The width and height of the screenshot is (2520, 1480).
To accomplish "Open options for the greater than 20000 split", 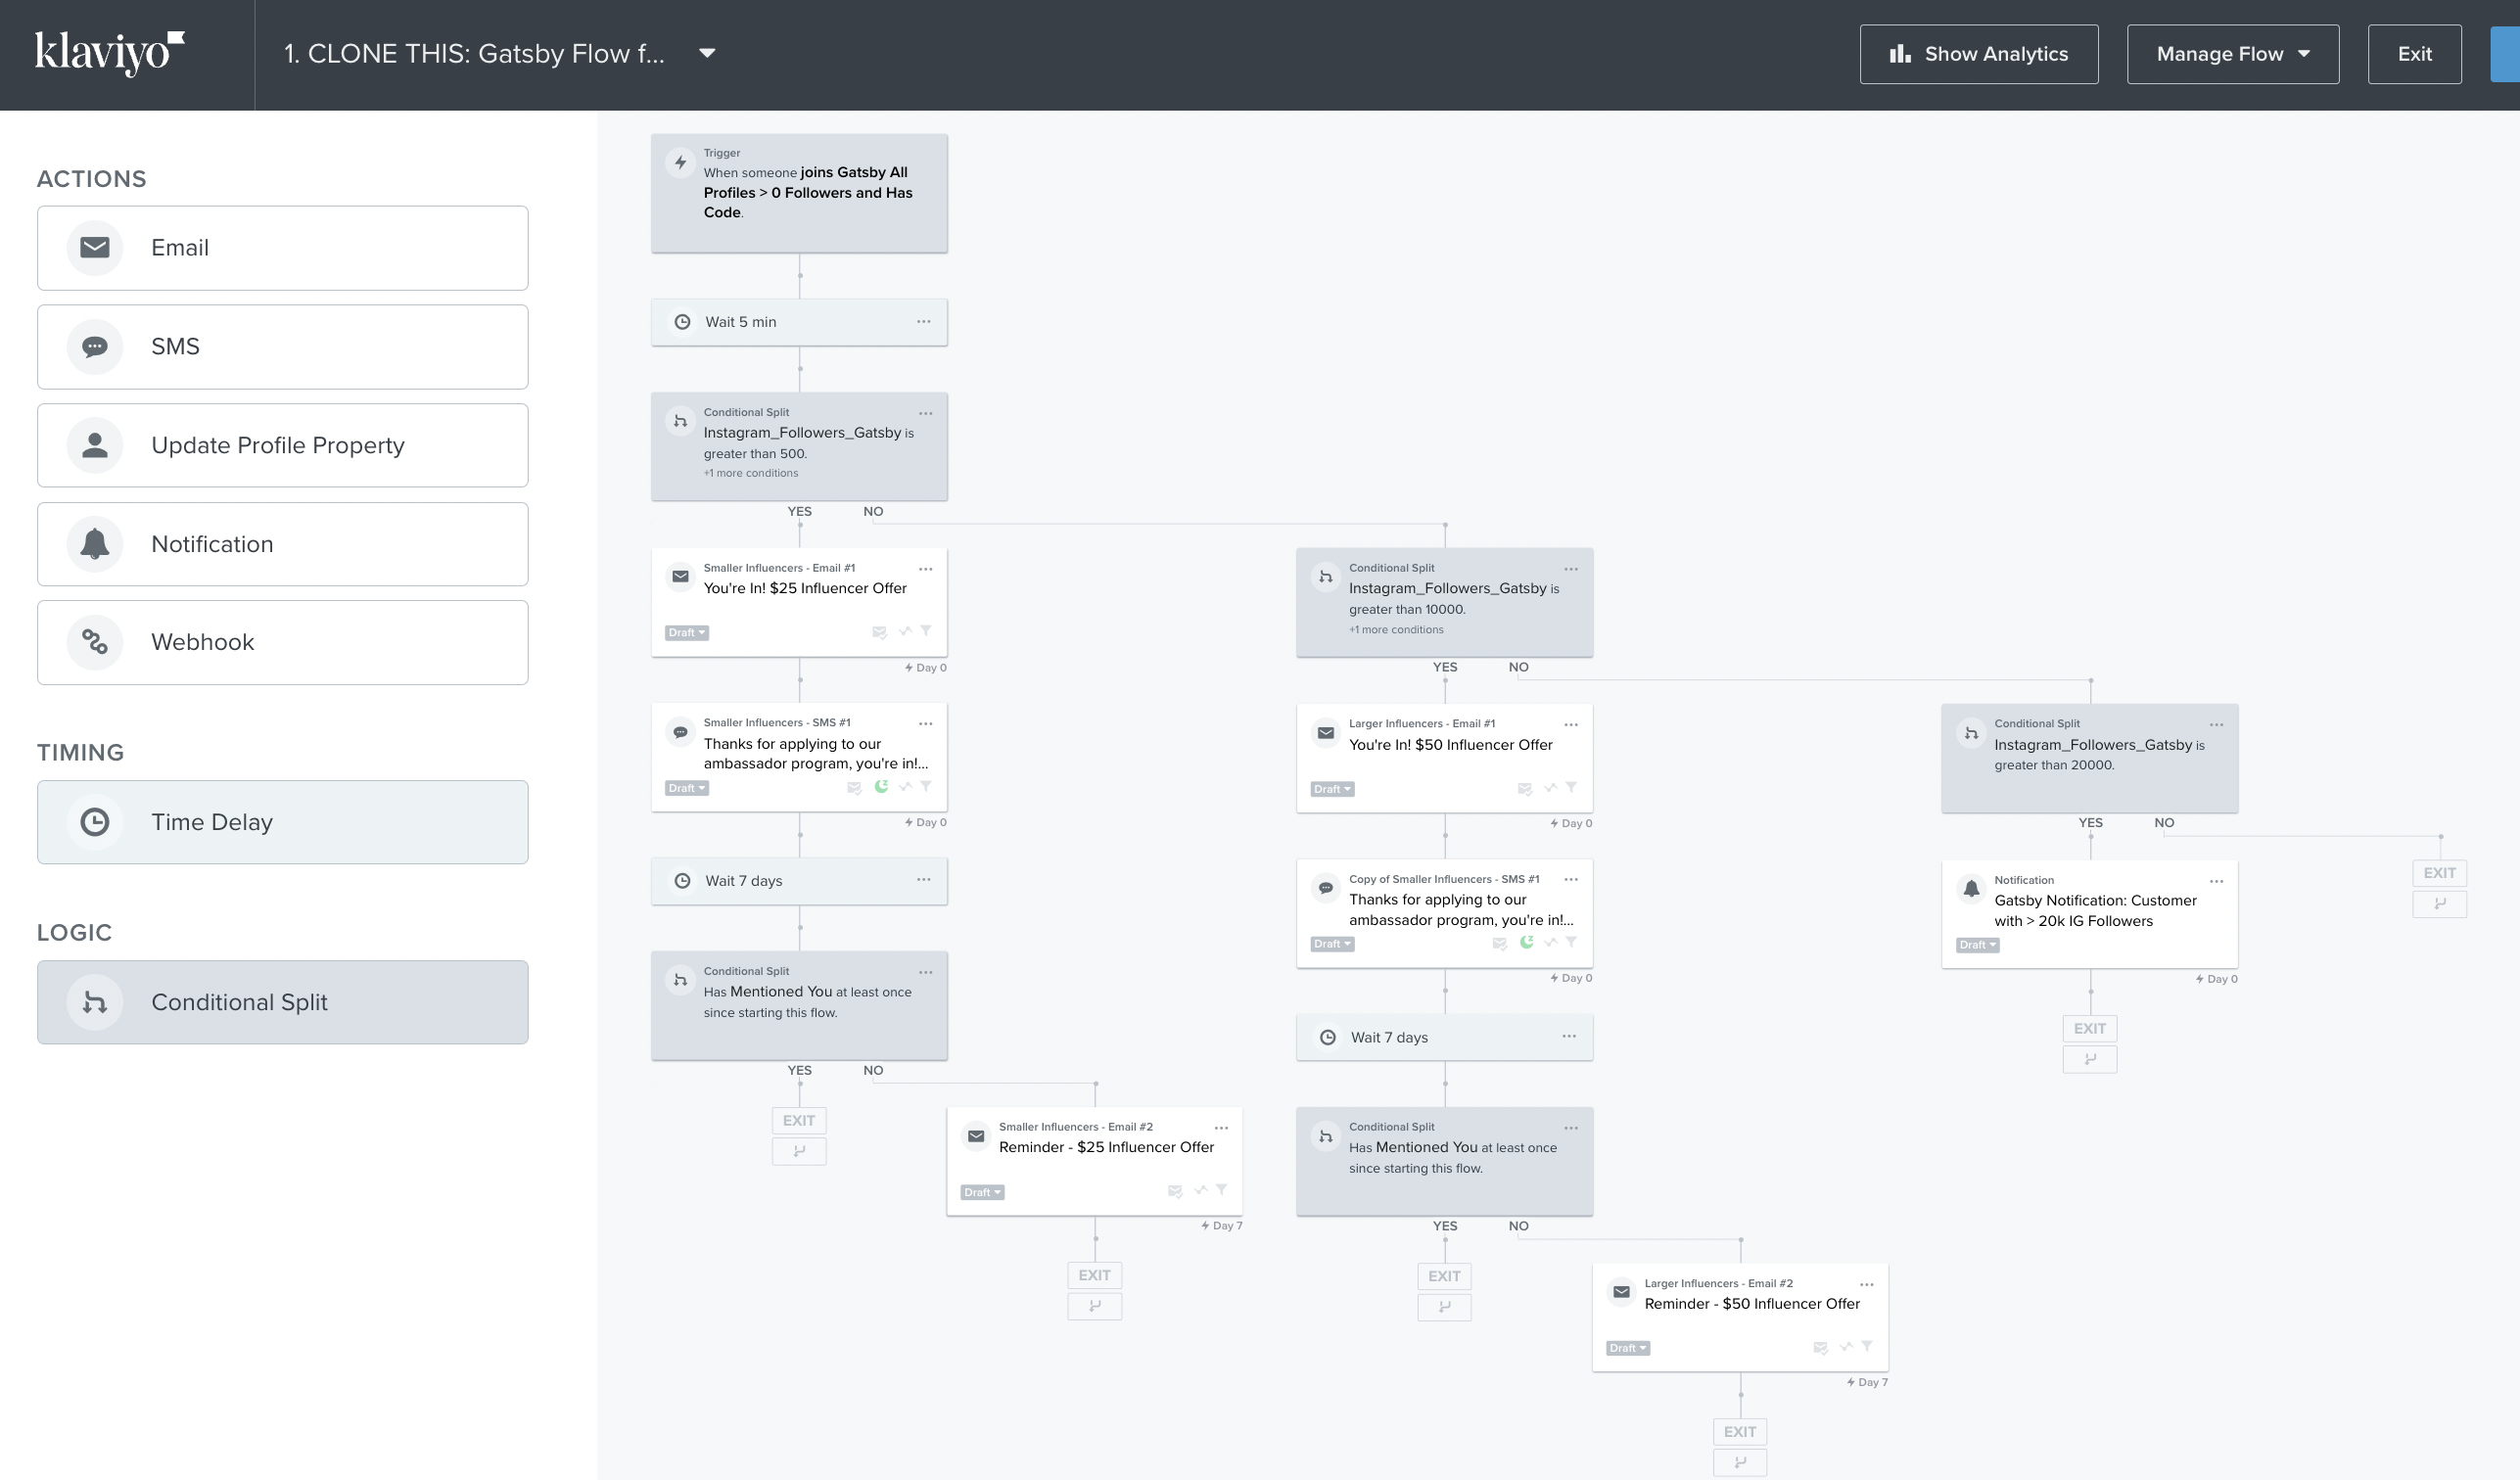I will pos(2216,725).
